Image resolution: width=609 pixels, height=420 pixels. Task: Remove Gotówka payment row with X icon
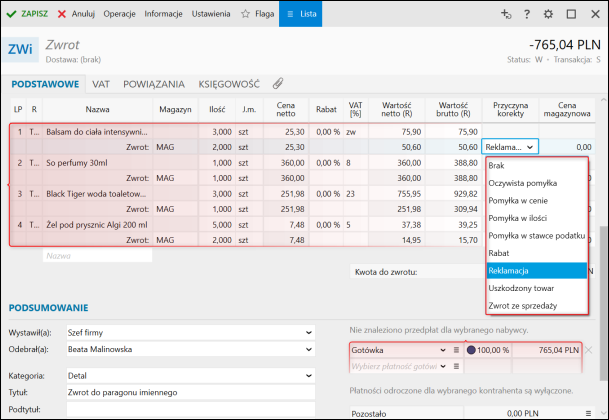click(588, 350)
